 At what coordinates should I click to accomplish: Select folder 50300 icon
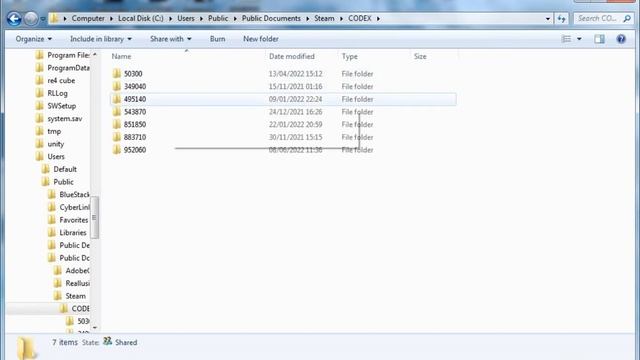click(117, 74)
